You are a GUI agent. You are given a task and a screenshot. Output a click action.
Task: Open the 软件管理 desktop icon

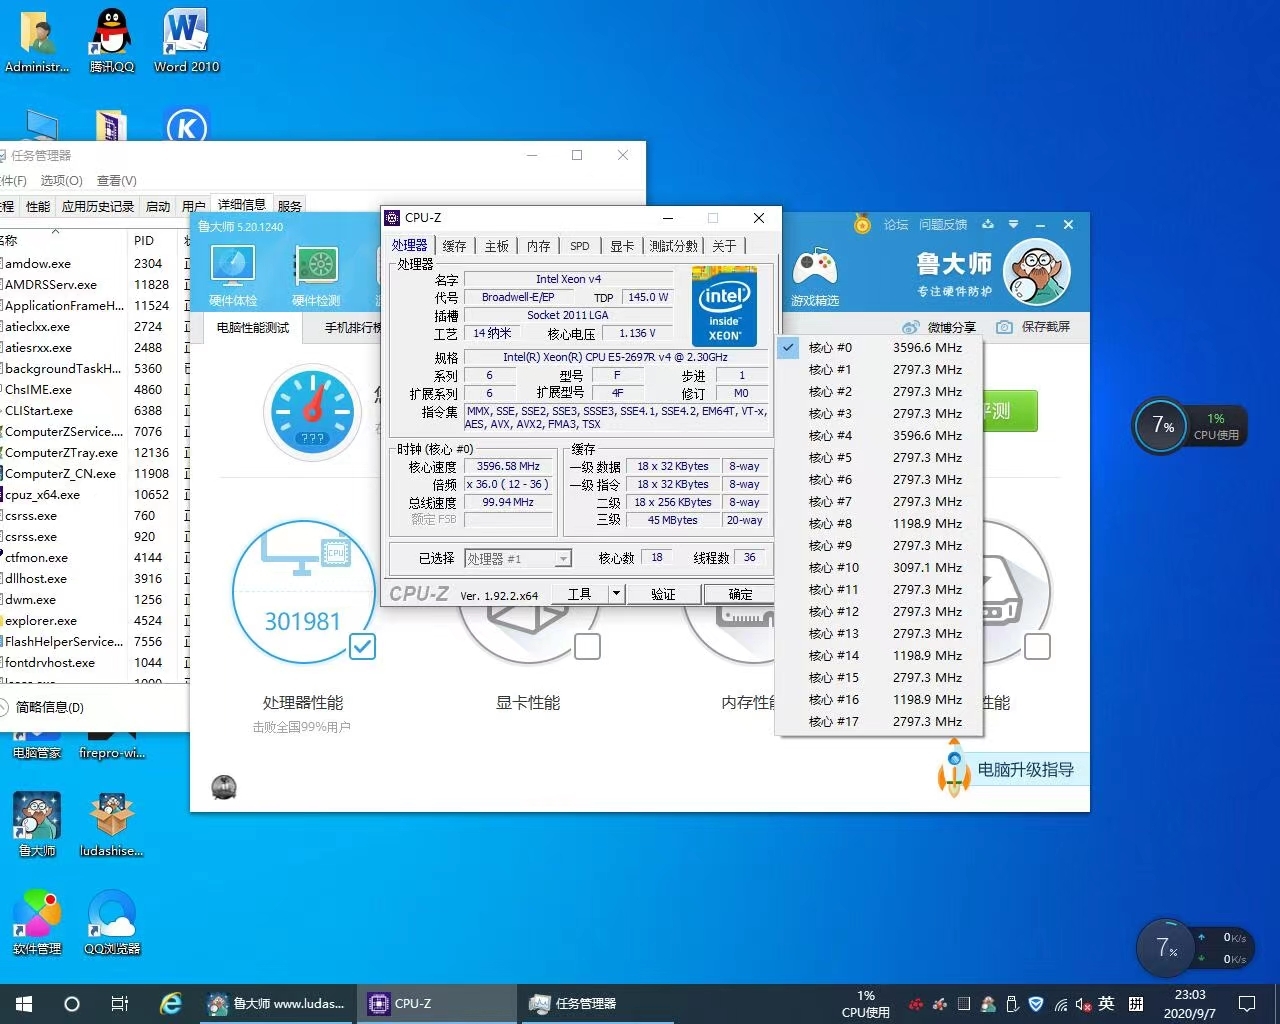pos(37,922)
